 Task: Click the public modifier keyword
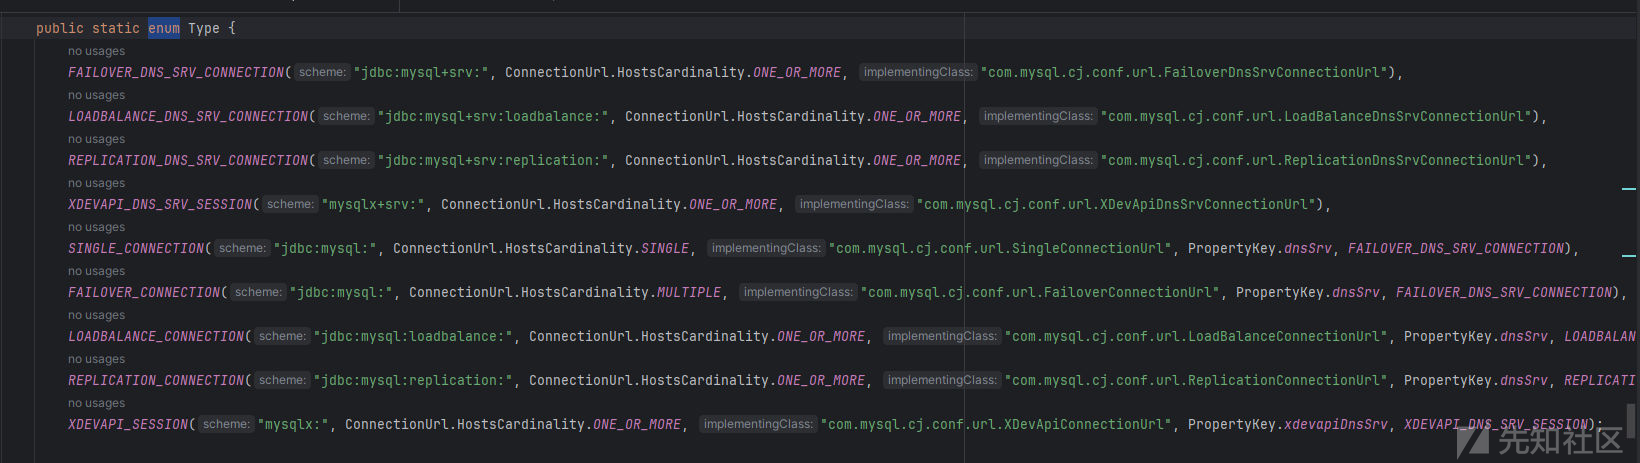60,28
